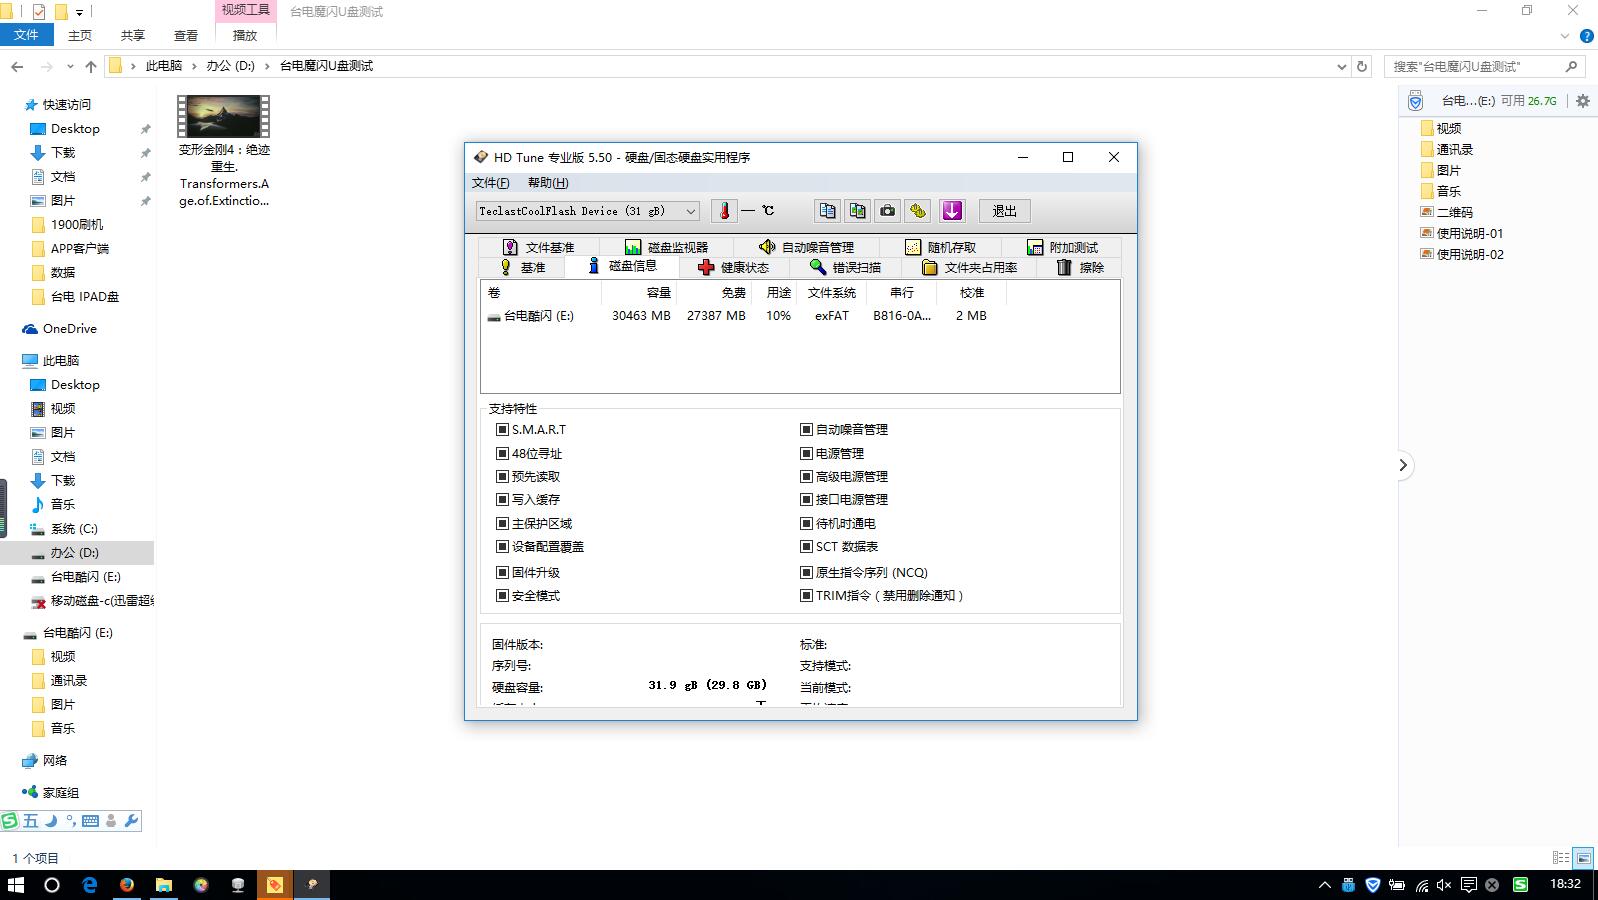Select 系统 (C:) drive in navigation pane

74,528
